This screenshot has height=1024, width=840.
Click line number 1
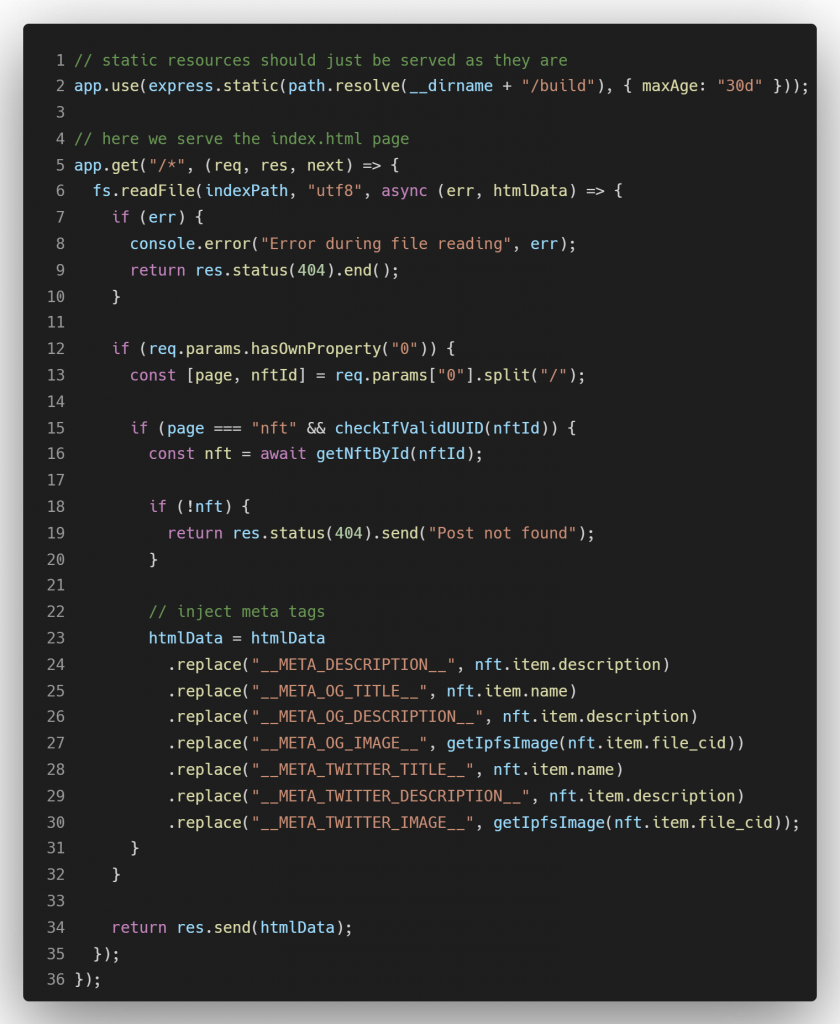tap(60, 60)
